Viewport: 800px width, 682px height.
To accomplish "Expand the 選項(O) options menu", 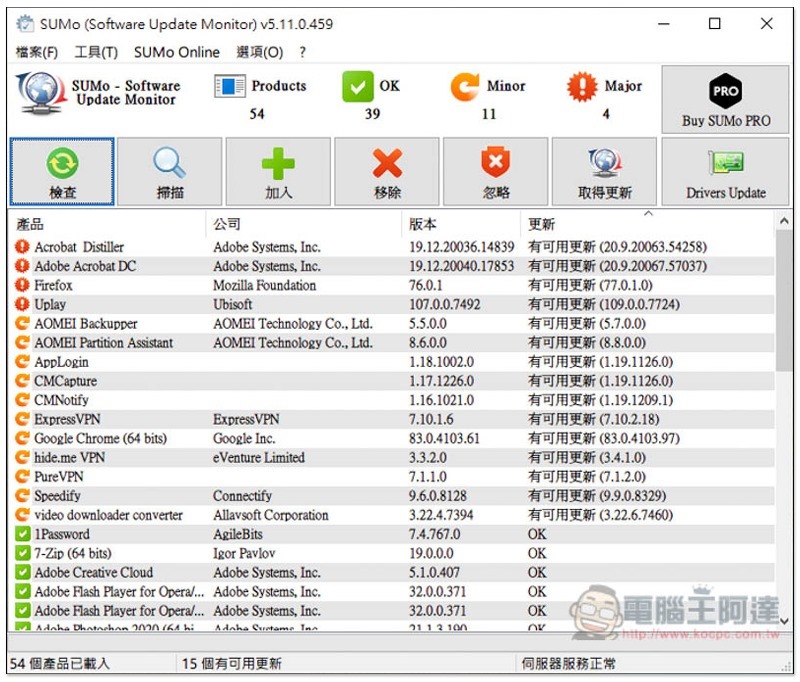I will (259, 52).
